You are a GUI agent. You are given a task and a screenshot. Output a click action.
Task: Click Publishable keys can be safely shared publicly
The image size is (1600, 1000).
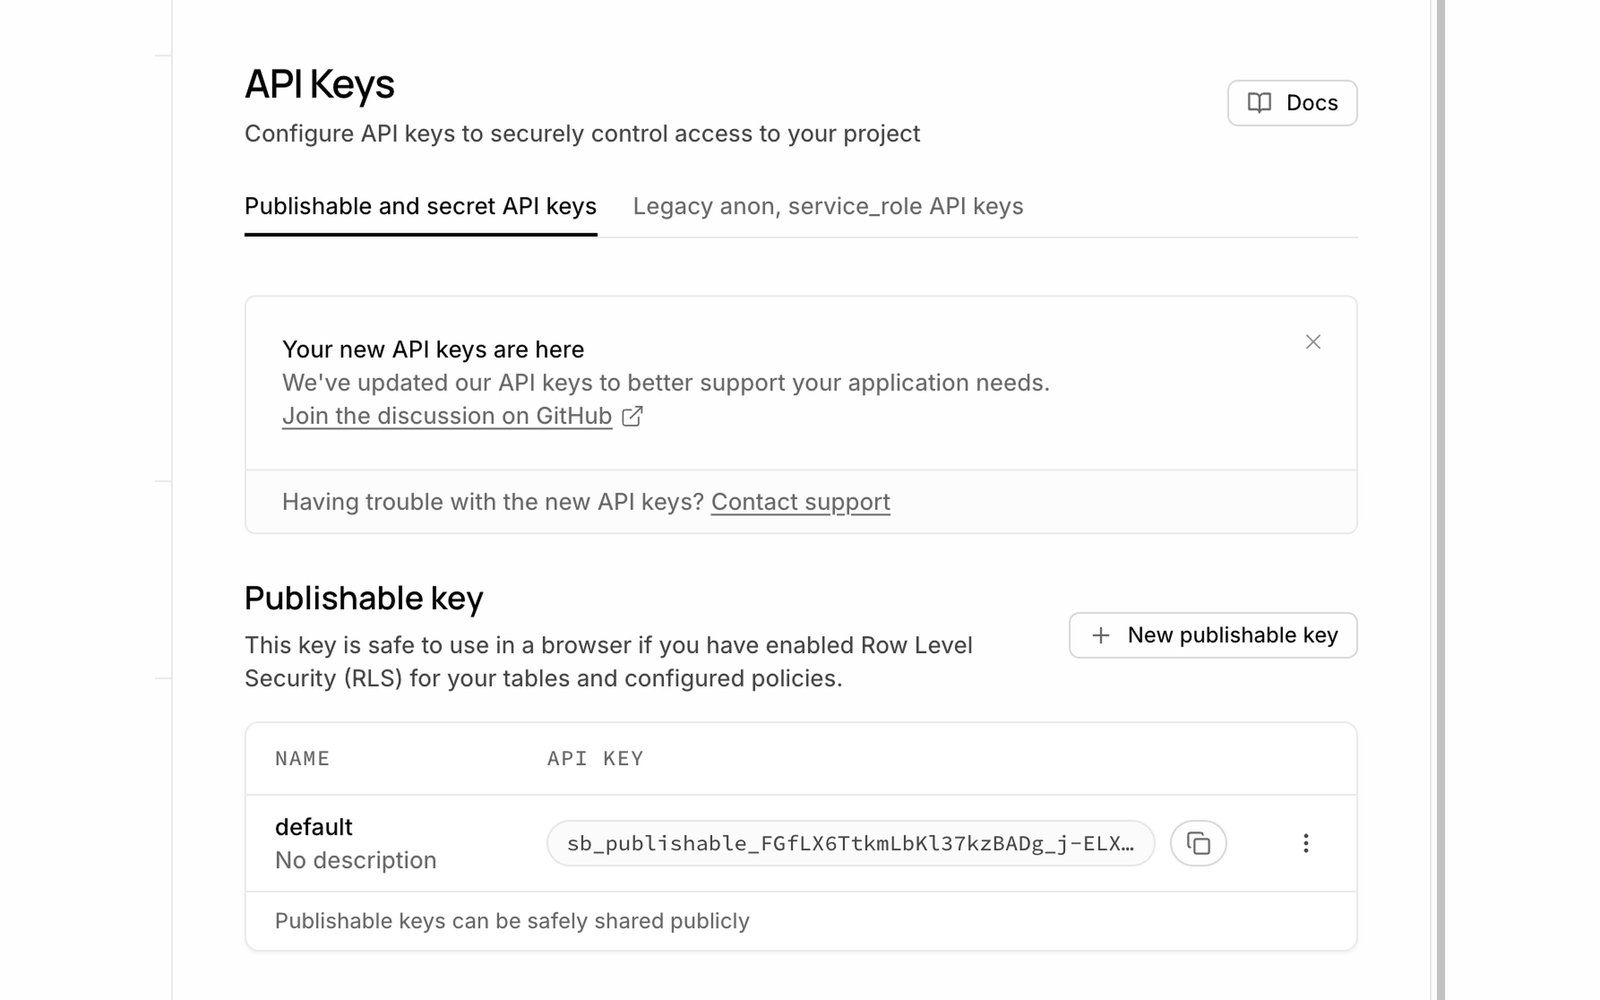point(512,921)
